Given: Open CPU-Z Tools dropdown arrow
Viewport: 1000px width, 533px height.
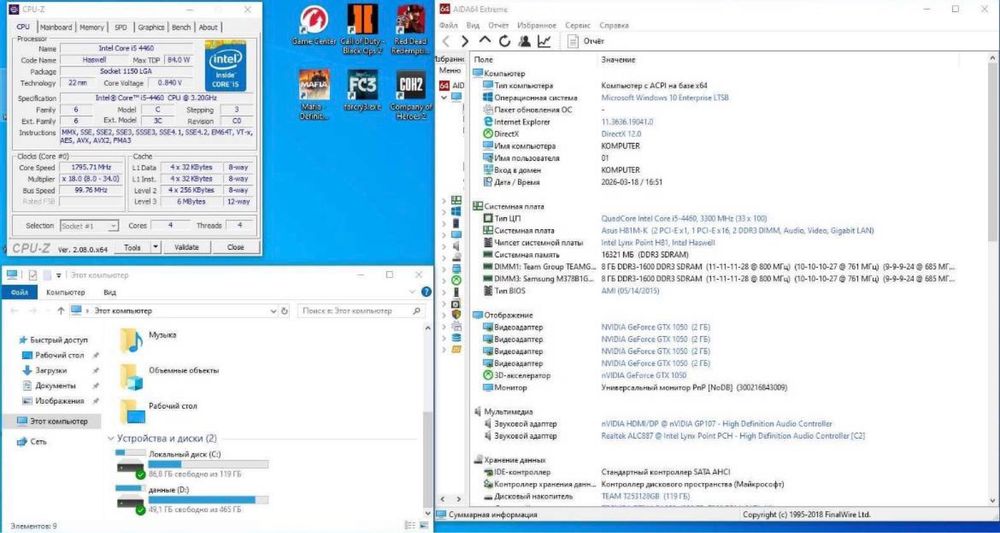Looking at the screenshot, I should 155,247.
